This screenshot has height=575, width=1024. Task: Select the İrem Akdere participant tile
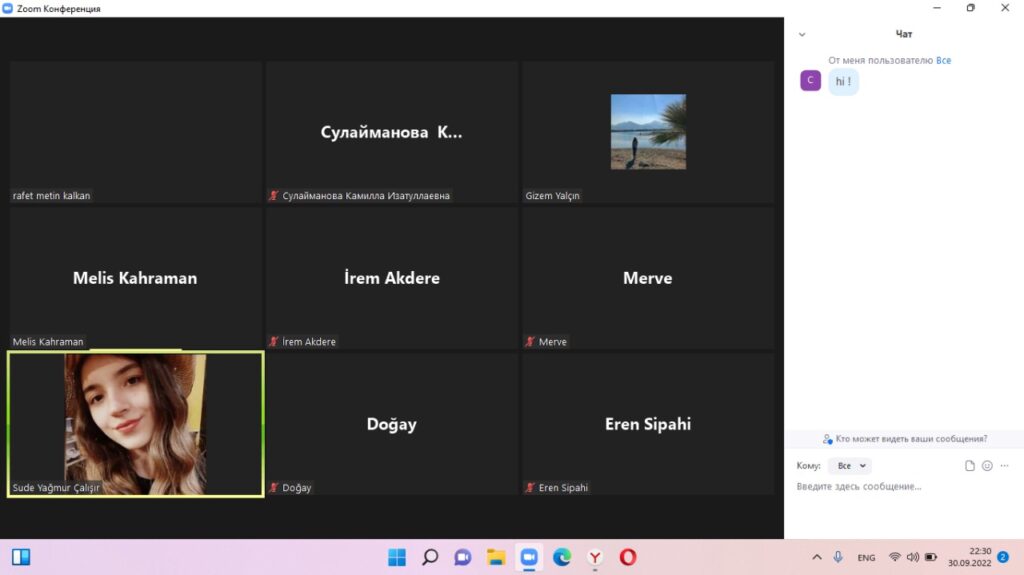point(392,278)
